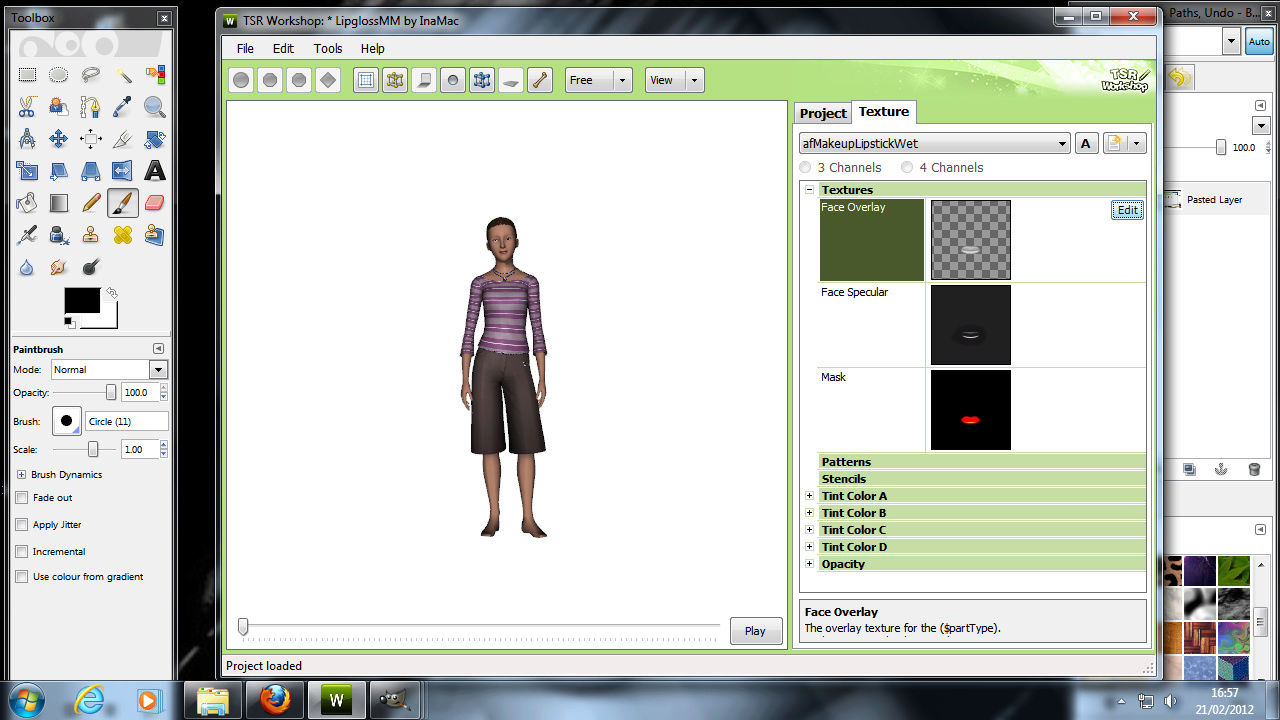Viewport: 1280px width, 720px height.
Task: Open the Help menu
Action: [x=372, y=48]
